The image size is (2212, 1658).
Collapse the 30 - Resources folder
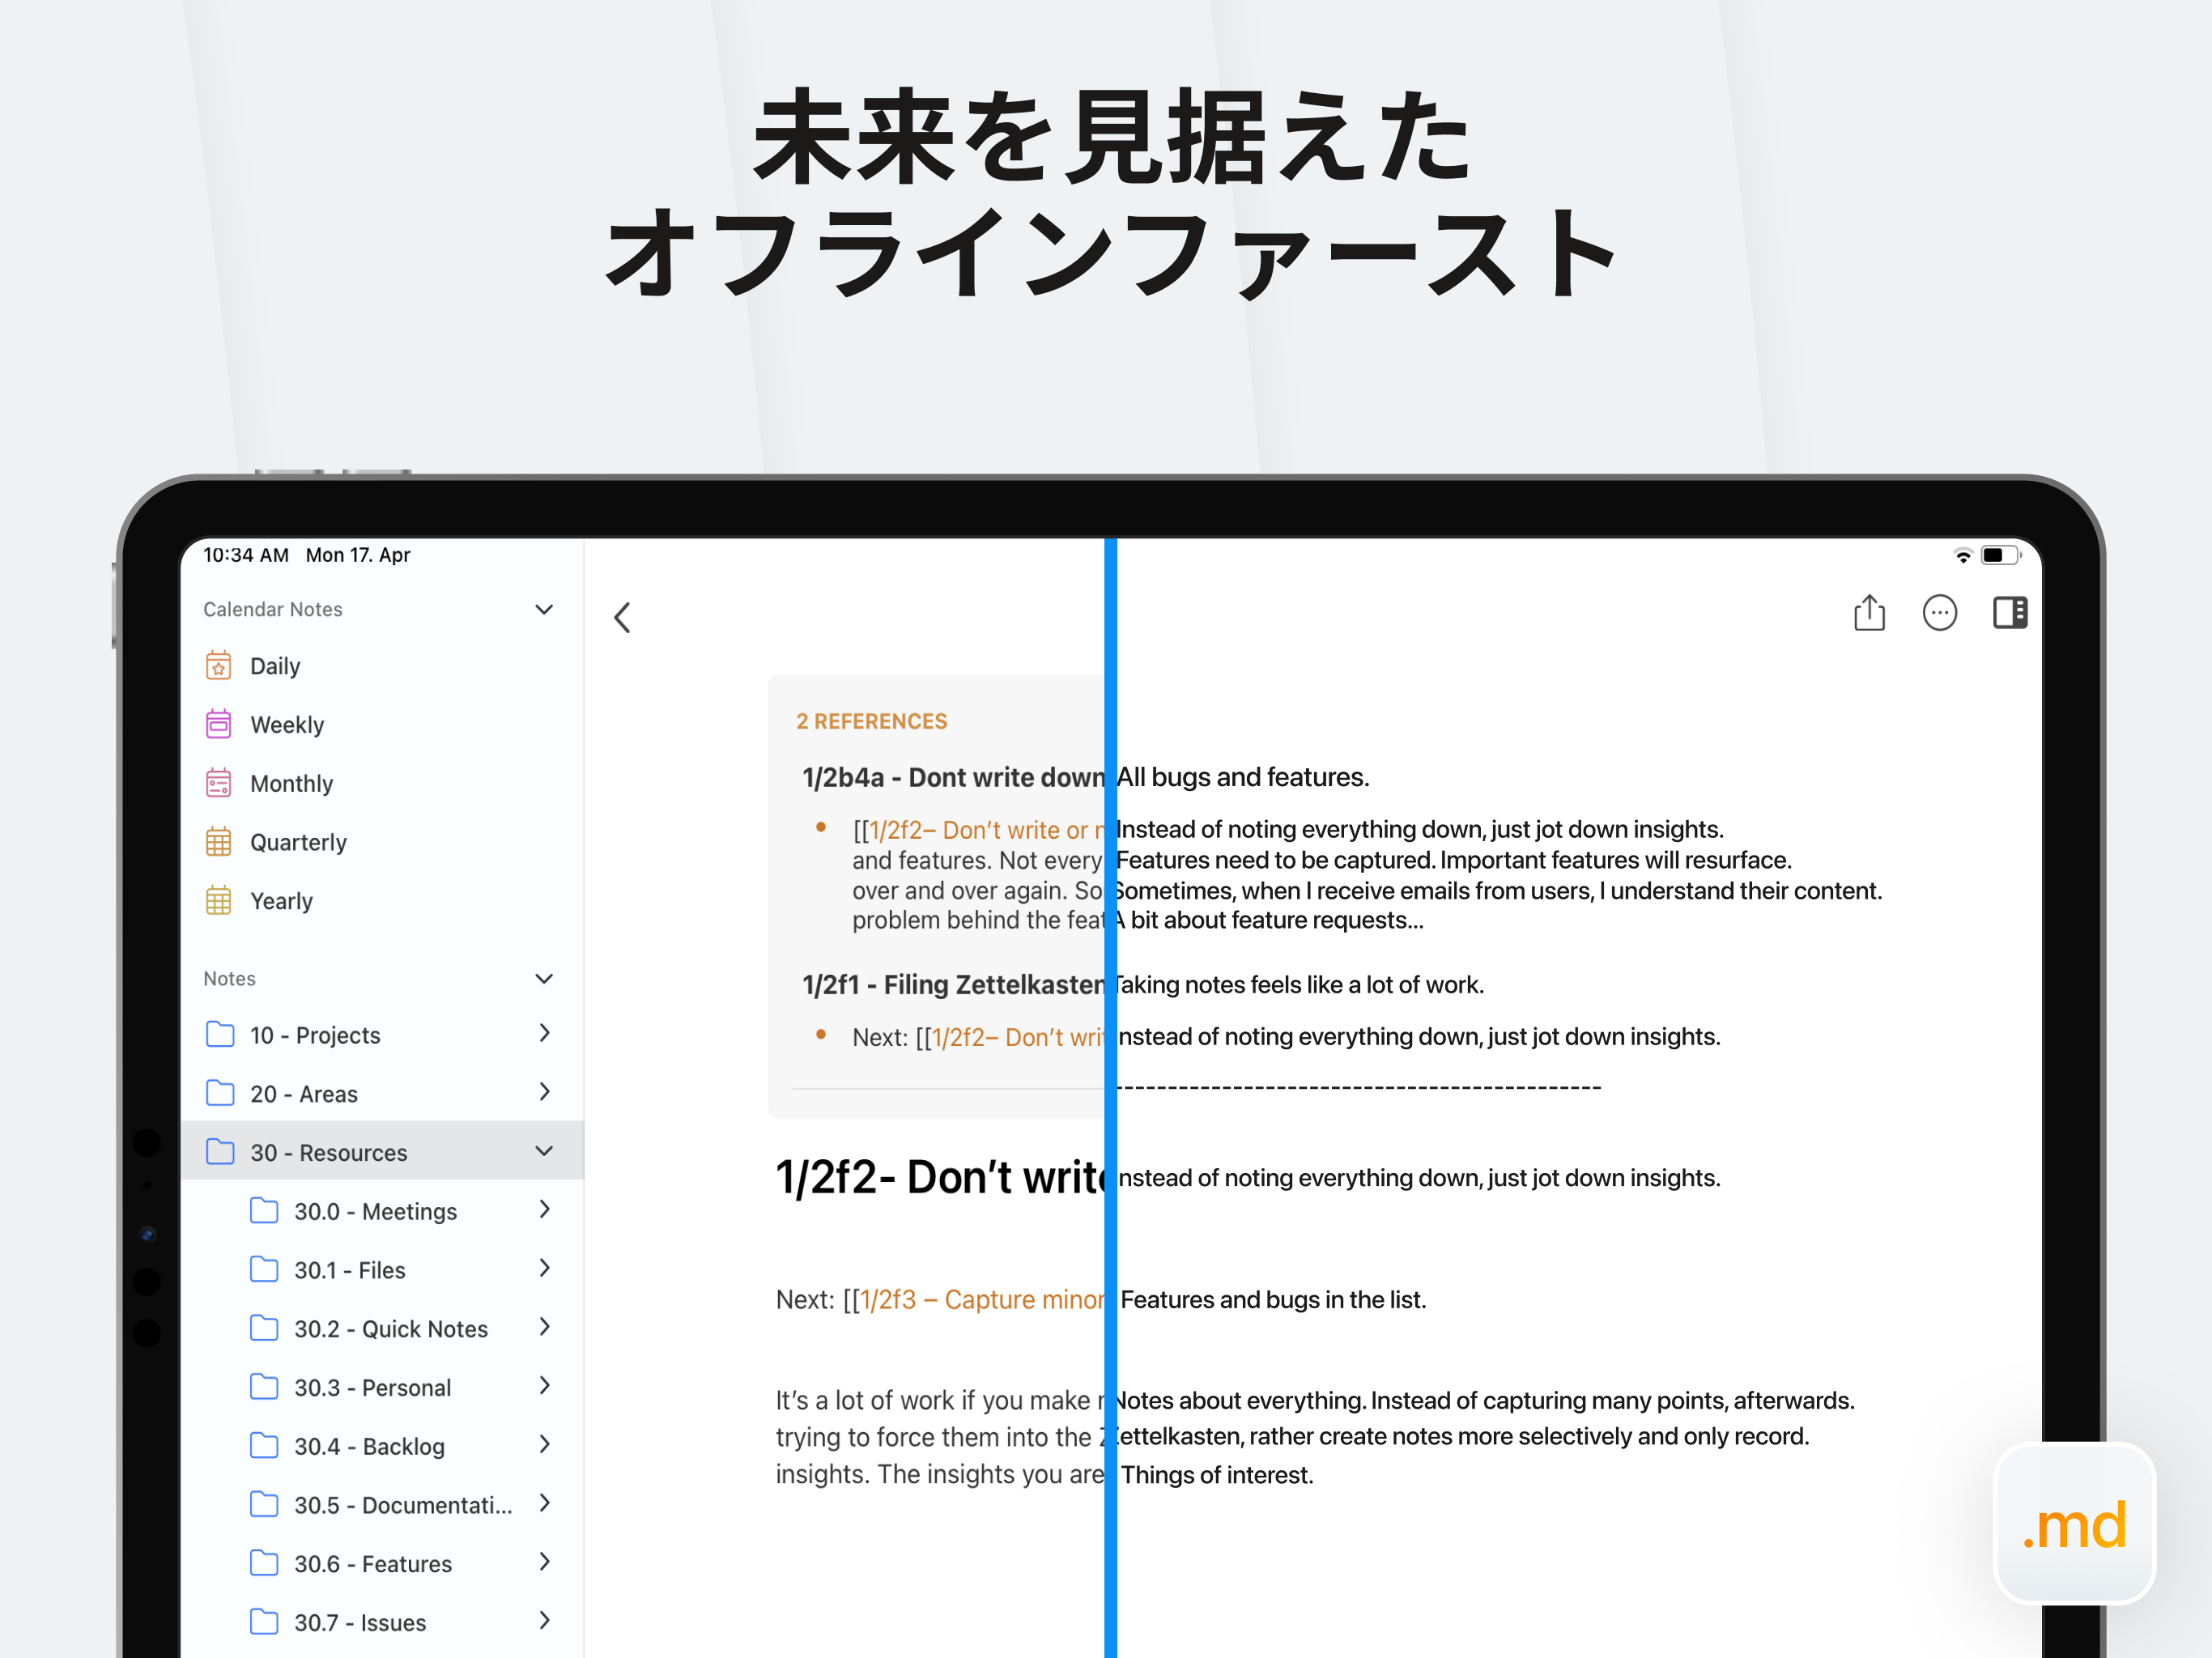click(544, 1151)
